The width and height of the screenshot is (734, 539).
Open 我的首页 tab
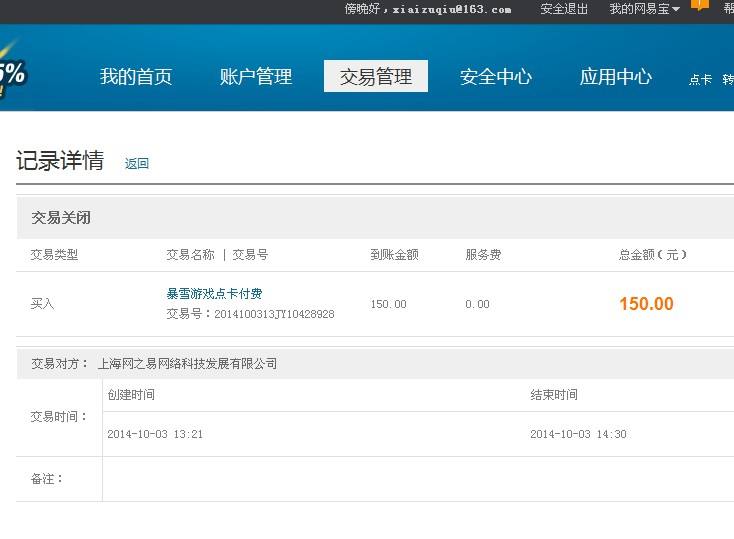click(x=136, y=76)
